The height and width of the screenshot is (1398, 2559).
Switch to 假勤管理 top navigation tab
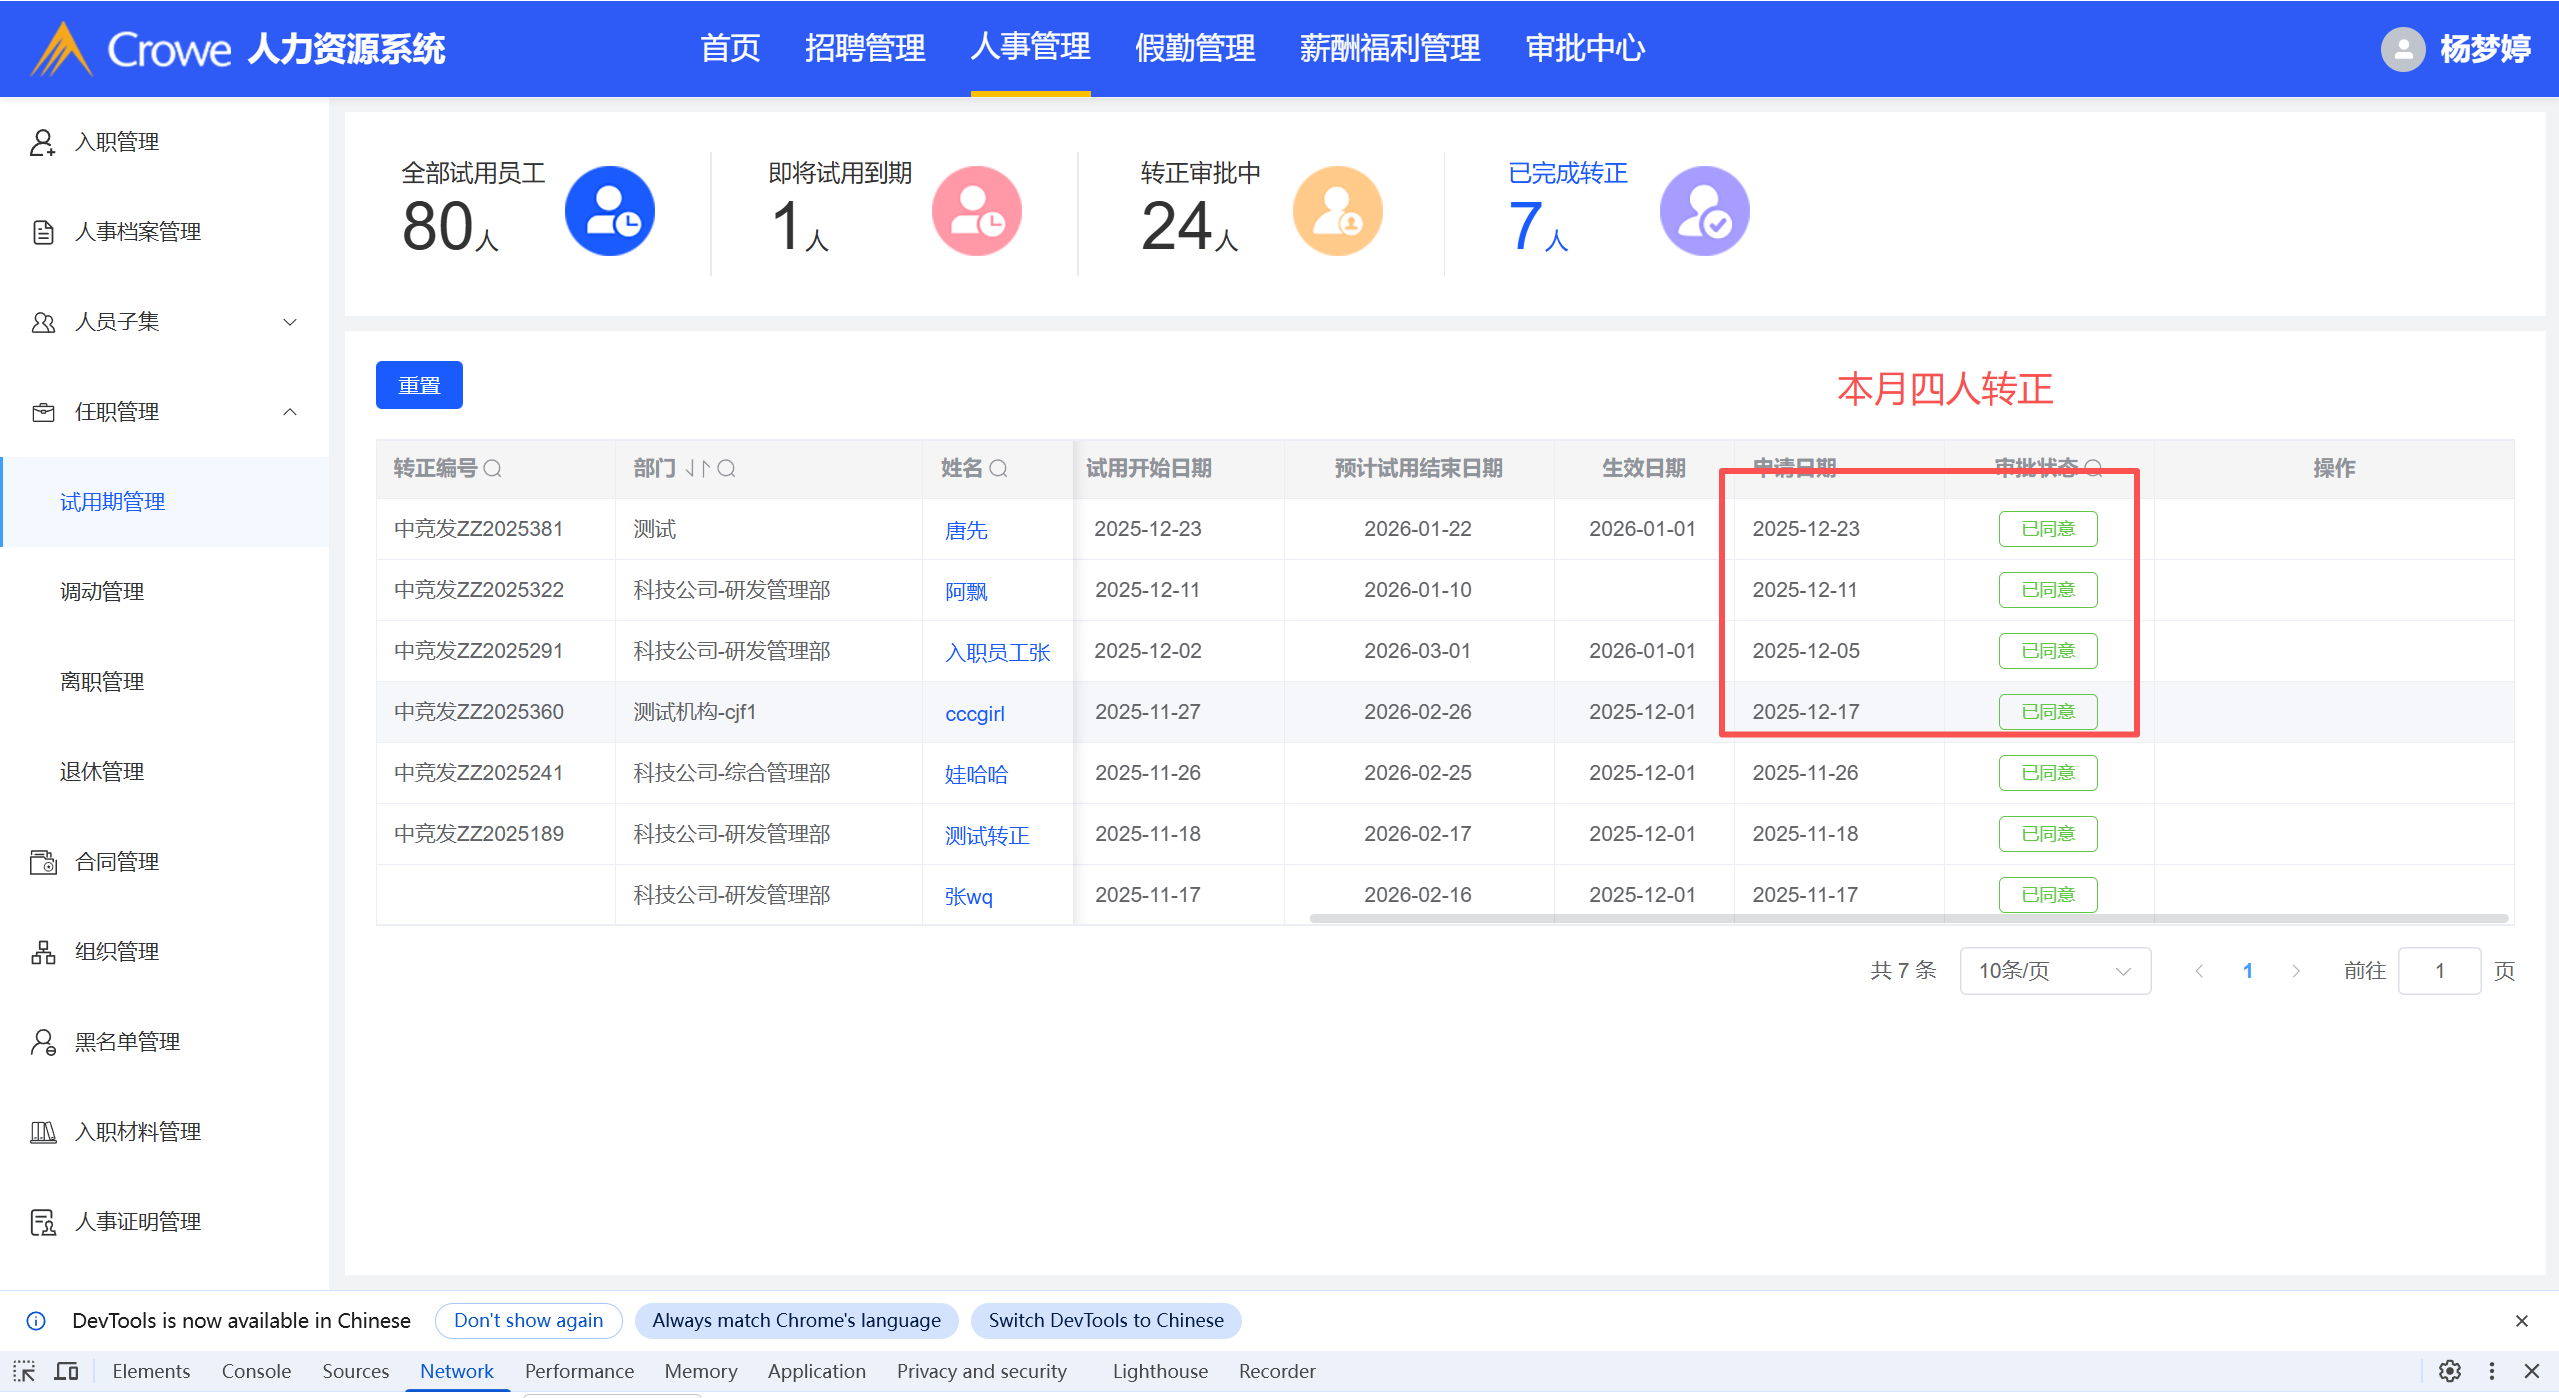pyautogui.click(x=1194, y=48)
